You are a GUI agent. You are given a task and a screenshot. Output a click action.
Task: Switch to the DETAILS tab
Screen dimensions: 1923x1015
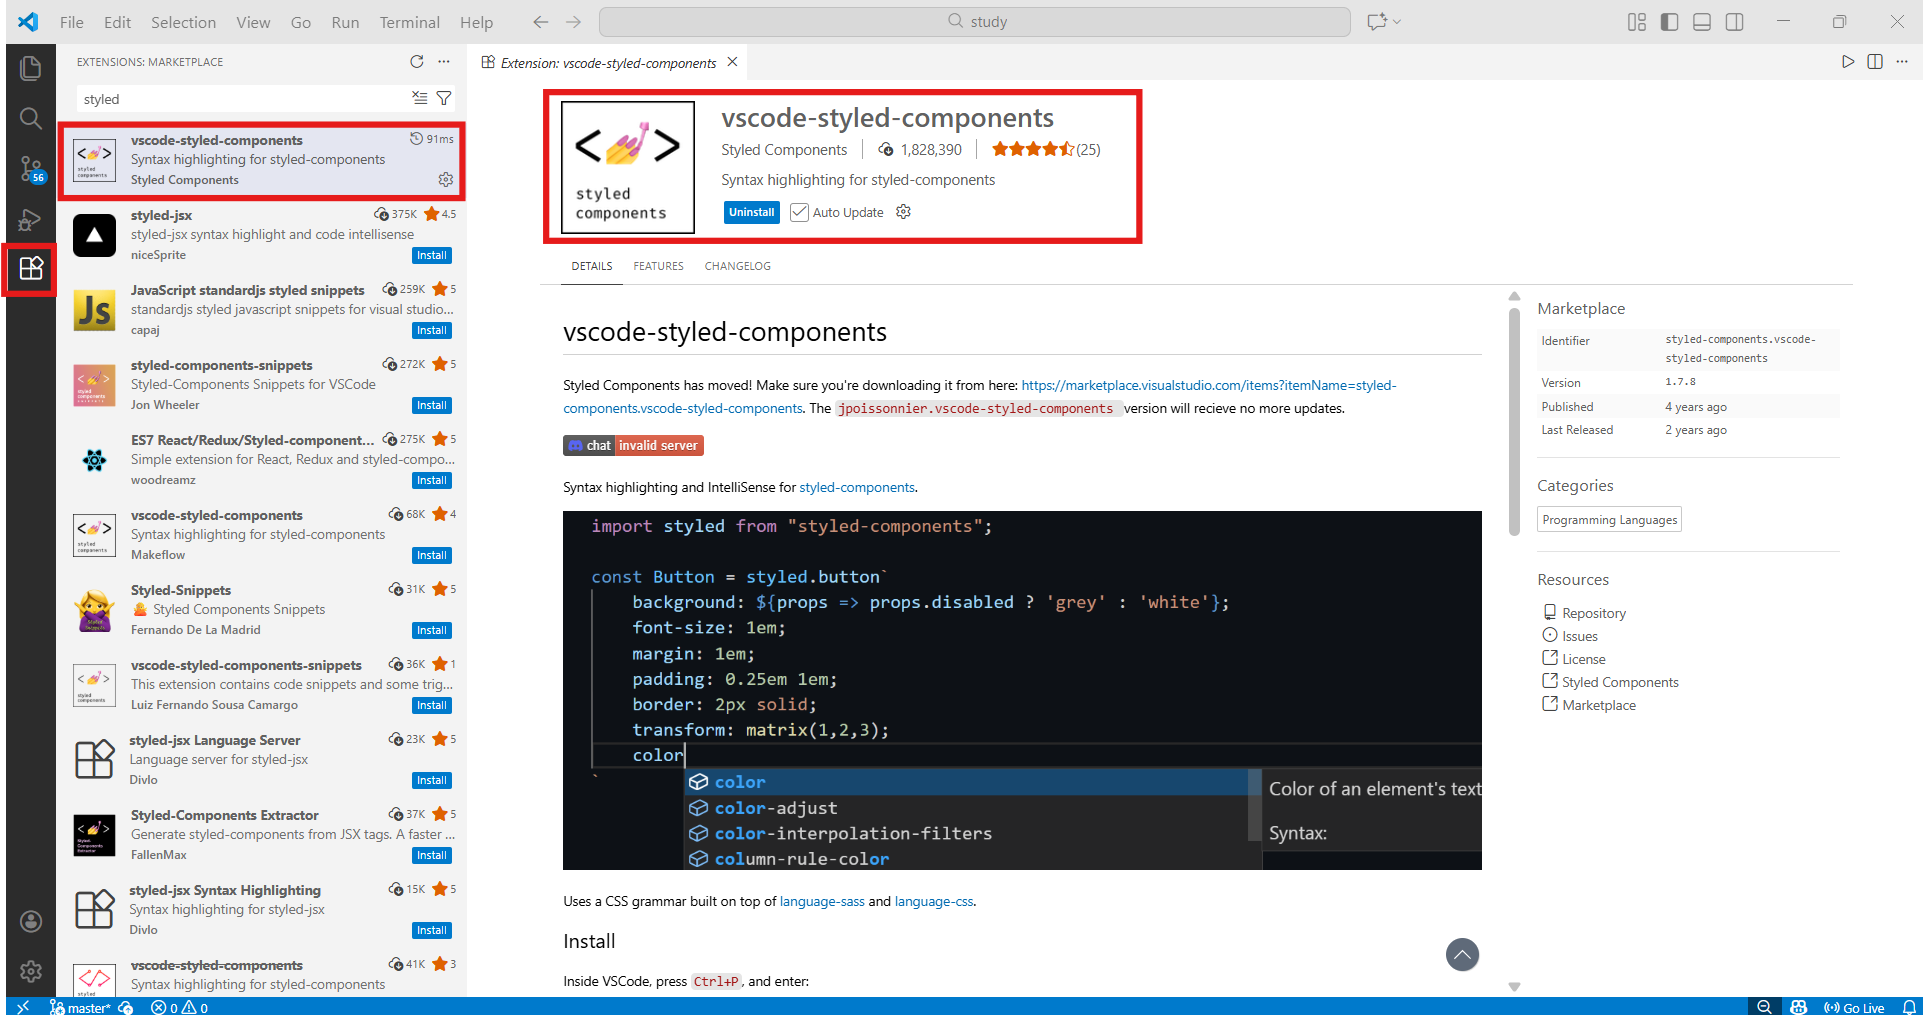tap(592, 266)
